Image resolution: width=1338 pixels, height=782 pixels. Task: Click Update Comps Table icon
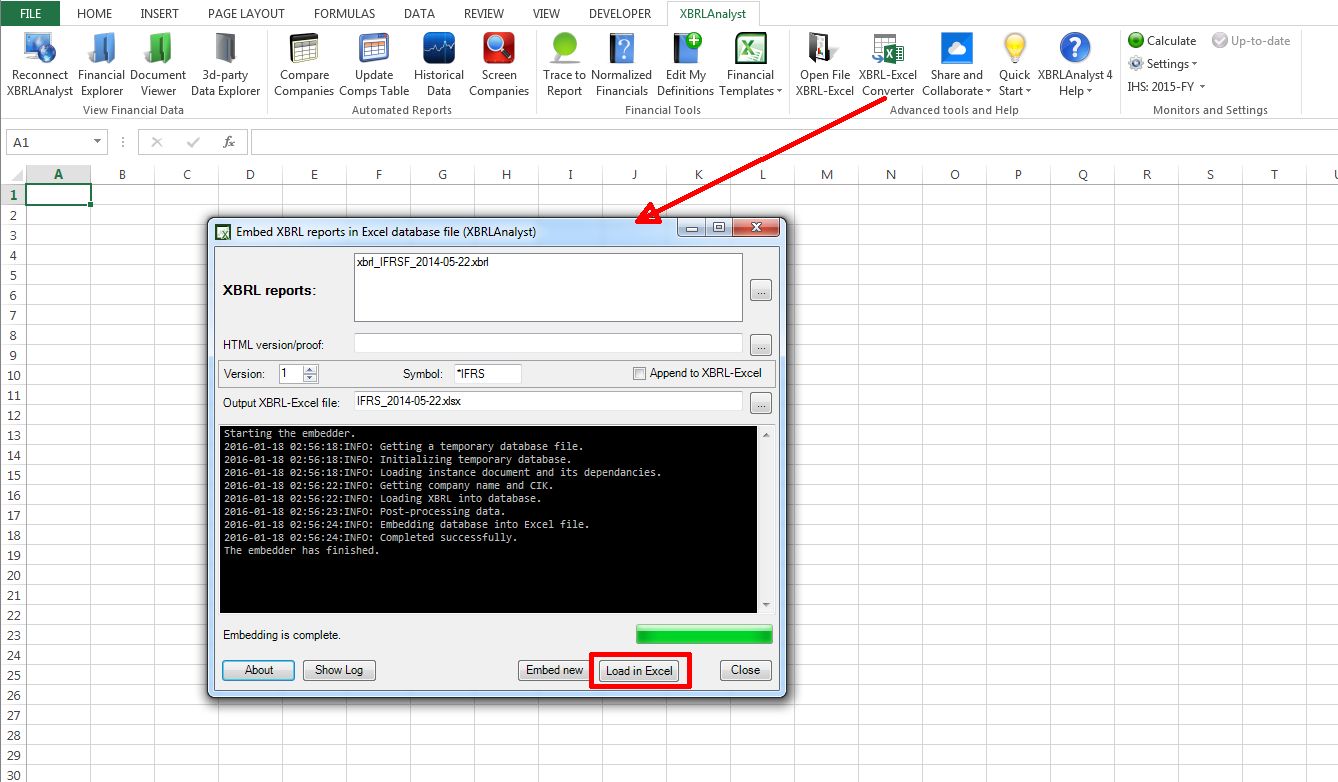(374, 64)
